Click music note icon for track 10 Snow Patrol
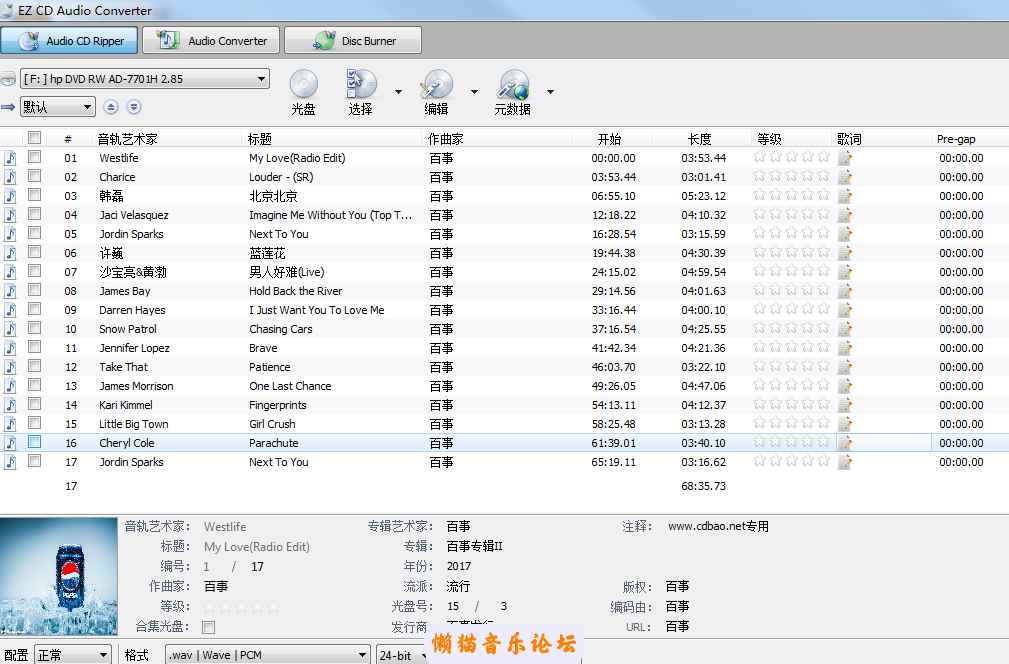The height and width of the screenshot is (664, 1009). point(10,329)
